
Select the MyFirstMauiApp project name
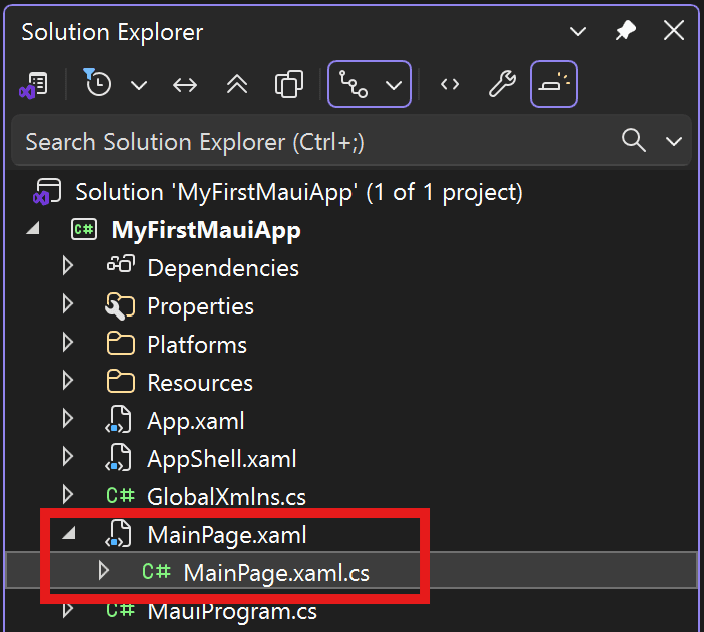tap(206, 231)
